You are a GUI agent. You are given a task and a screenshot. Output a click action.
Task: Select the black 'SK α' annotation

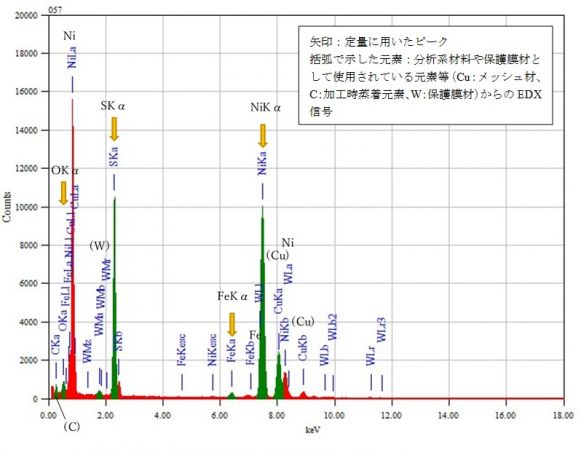pyautogui.click(x=113, y=106)
